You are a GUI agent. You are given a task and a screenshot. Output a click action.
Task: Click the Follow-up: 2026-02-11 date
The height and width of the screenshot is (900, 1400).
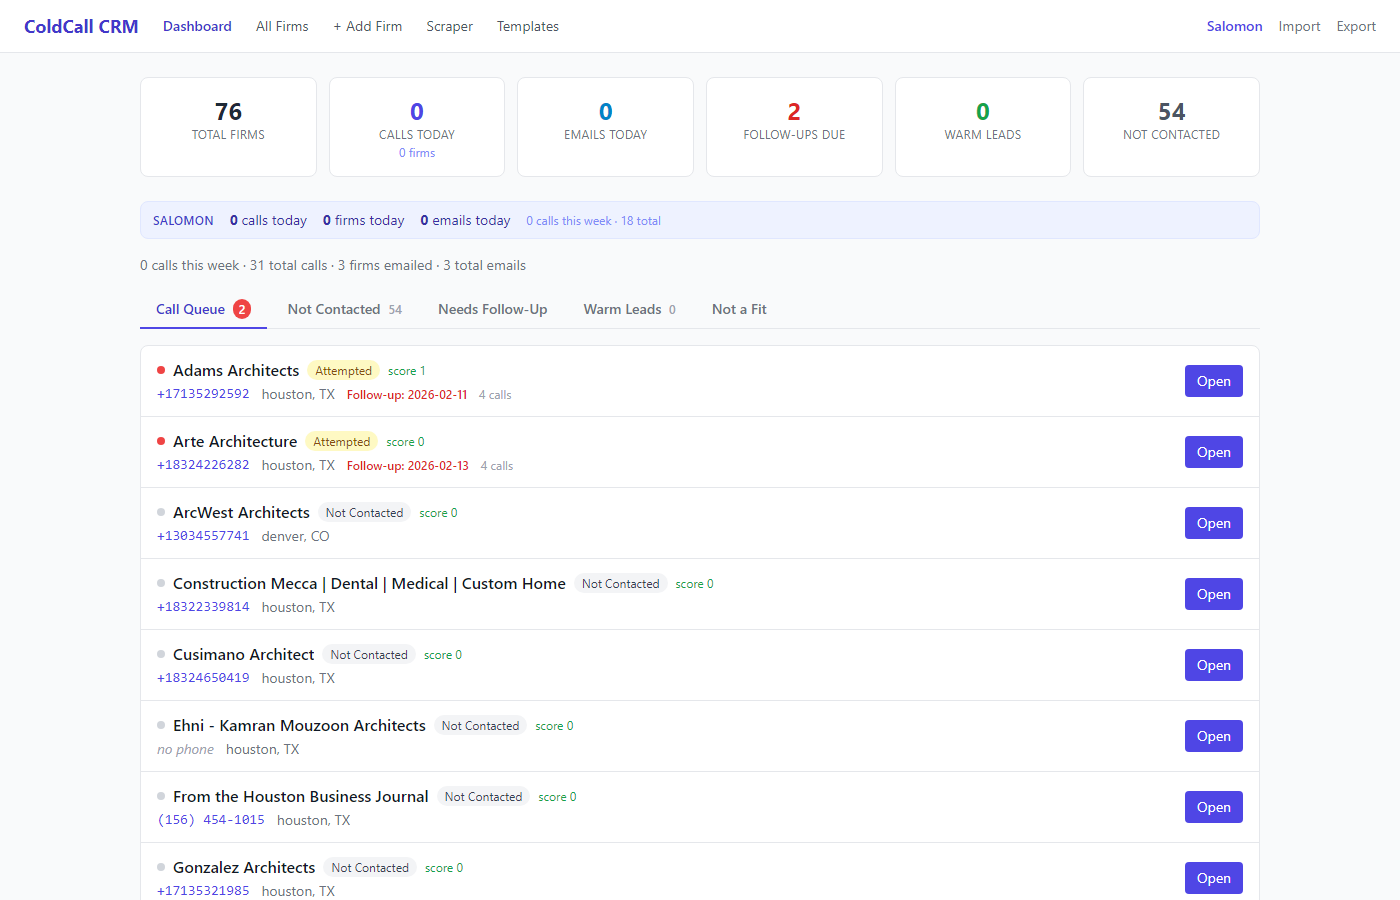pos(407,395)
